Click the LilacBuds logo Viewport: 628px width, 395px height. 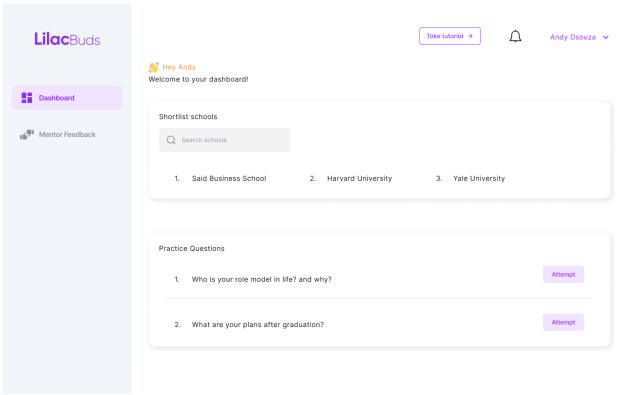(67, 39)
